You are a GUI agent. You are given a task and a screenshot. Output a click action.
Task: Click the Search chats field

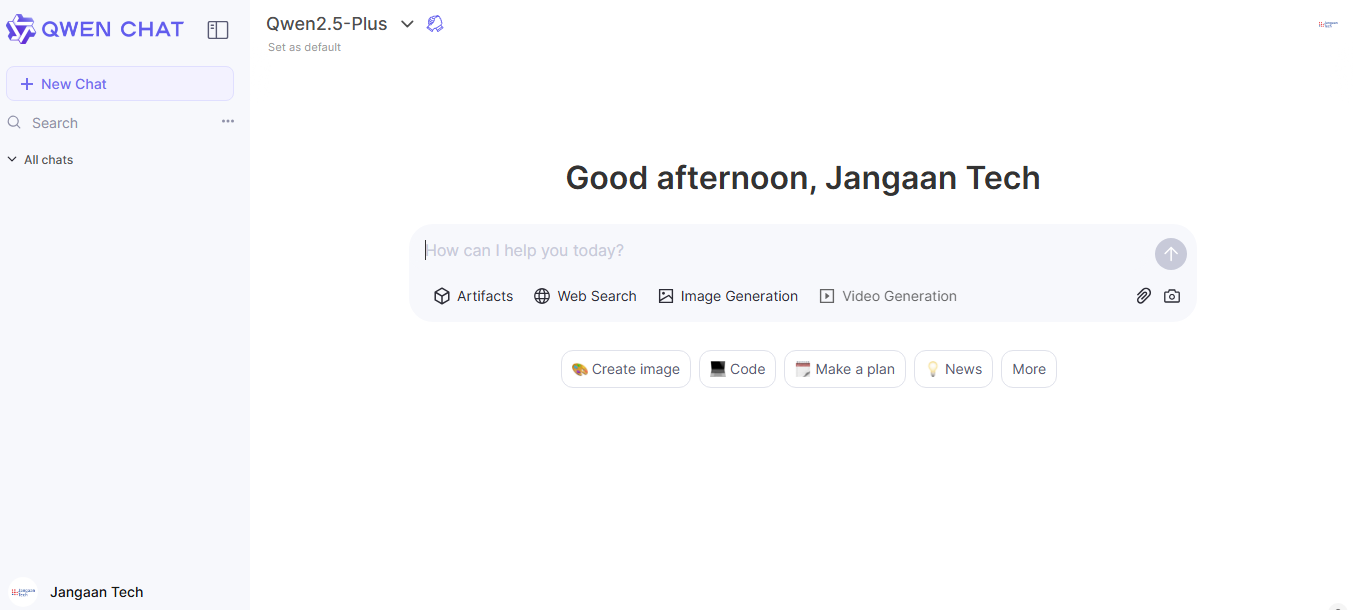tap(120, 123)
